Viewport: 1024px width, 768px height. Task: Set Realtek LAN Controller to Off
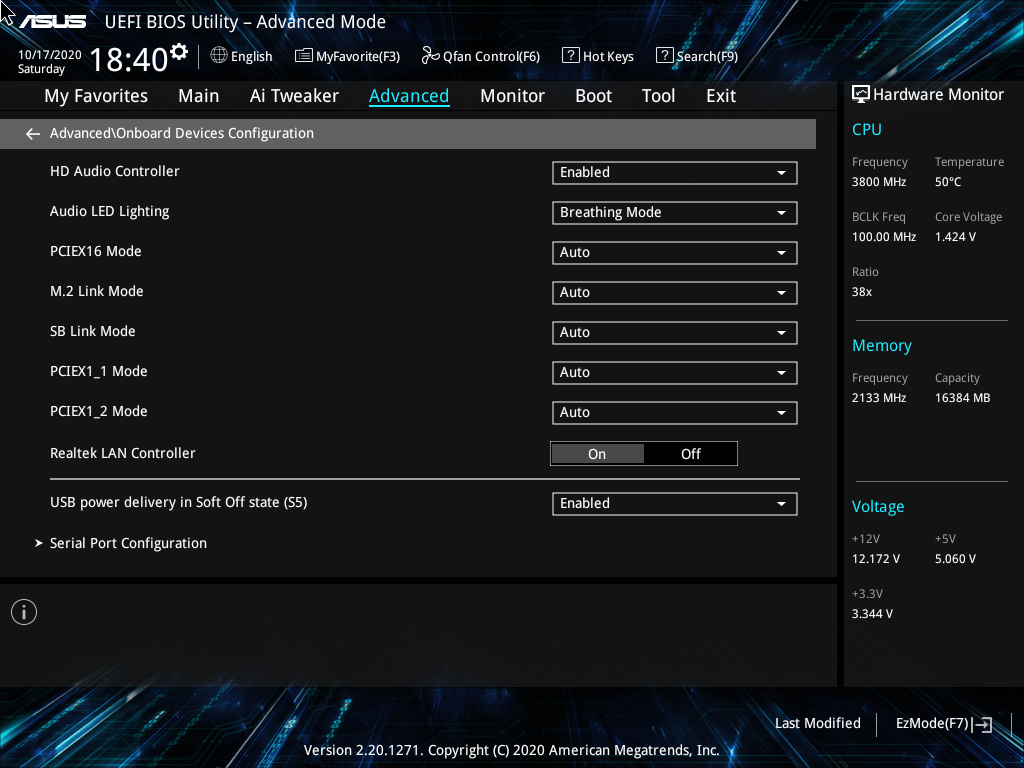pos(690,454)
